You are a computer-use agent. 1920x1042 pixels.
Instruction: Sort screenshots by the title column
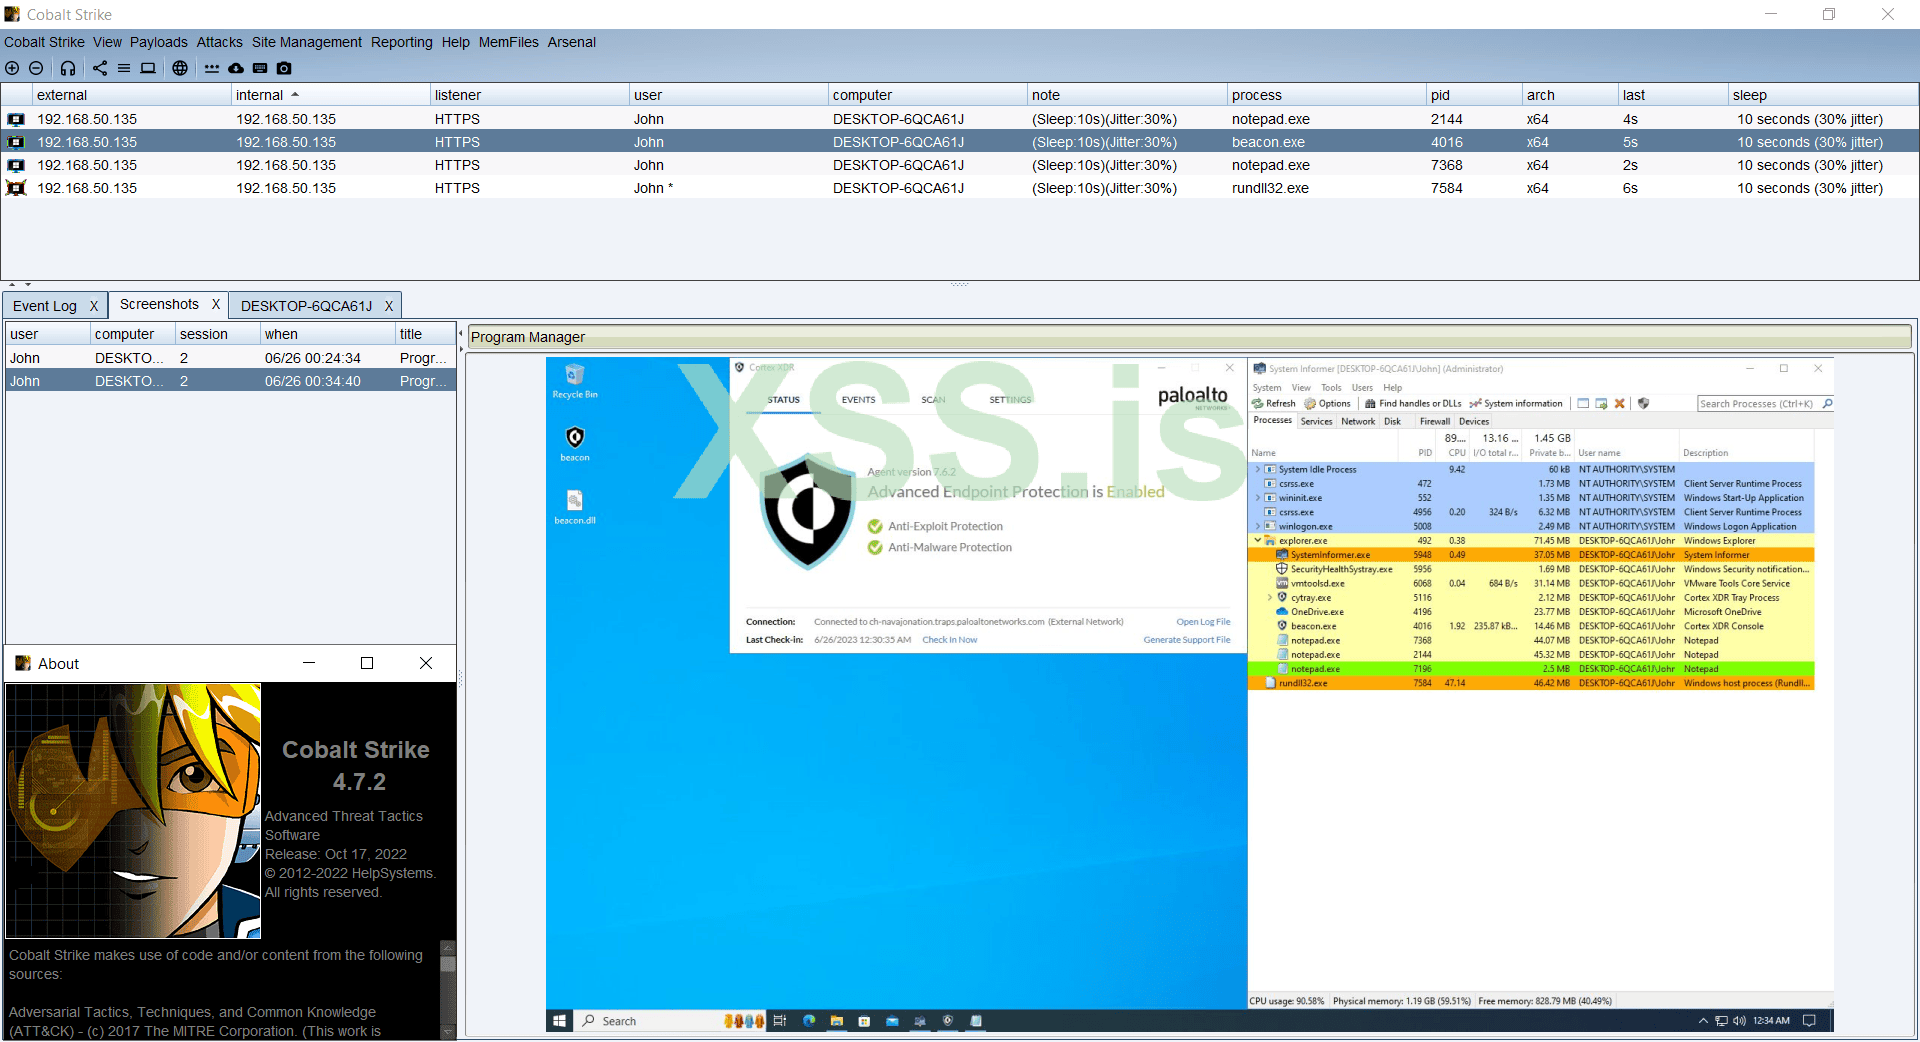coord(425,334)
